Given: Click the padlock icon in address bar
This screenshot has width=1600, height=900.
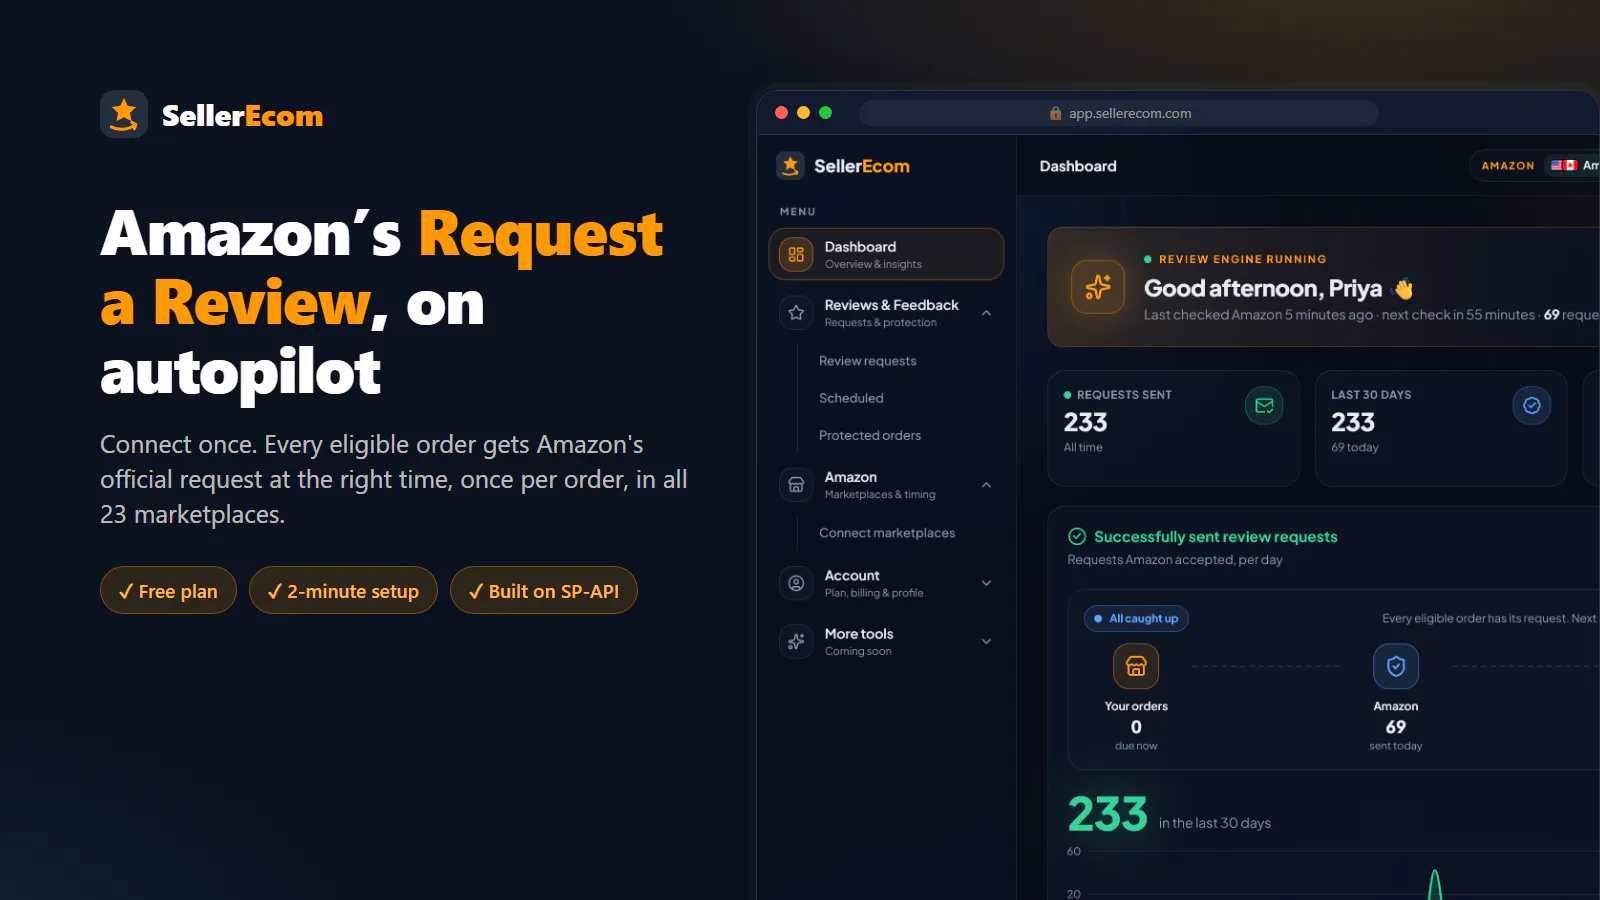Looking at the screenshot, I should pyautogui.click(x=1055, y=113).
